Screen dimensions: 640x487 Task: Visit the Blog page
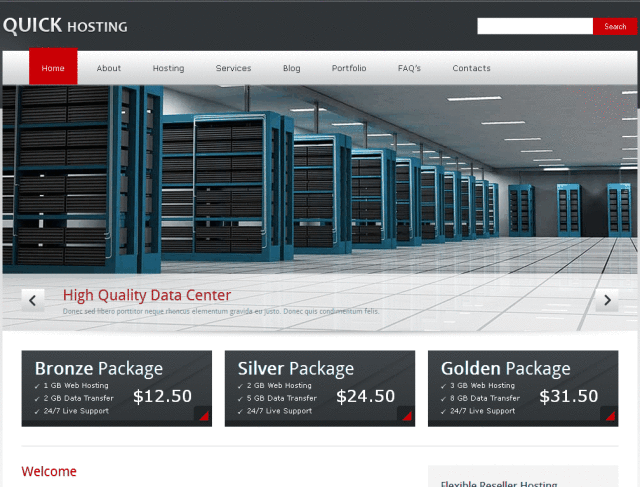click(291, 68)
